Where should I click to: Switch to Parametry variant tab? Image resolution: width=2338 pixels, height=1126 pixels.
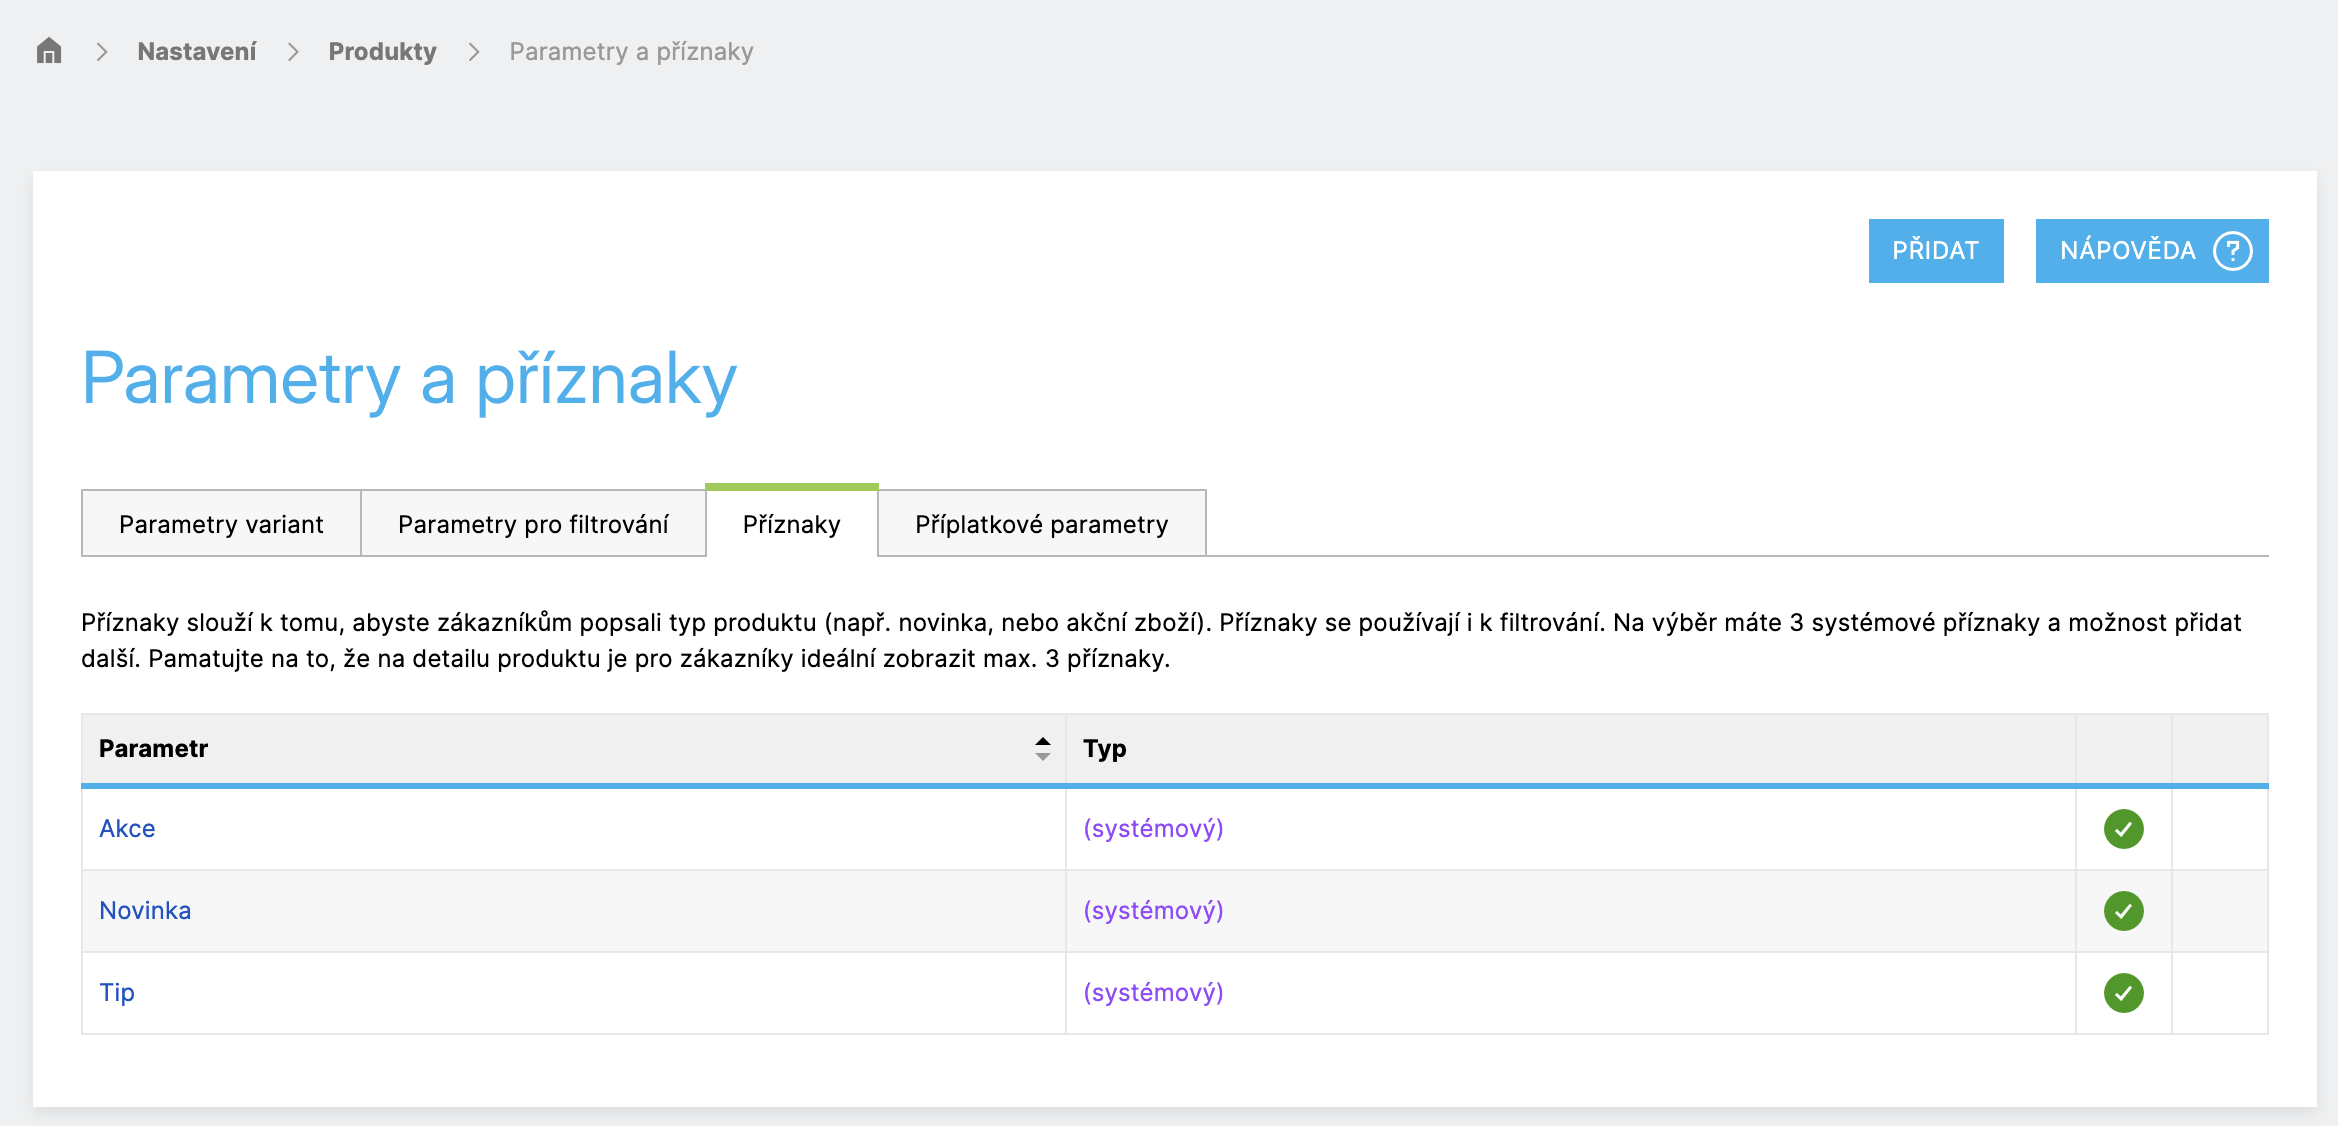221,524
